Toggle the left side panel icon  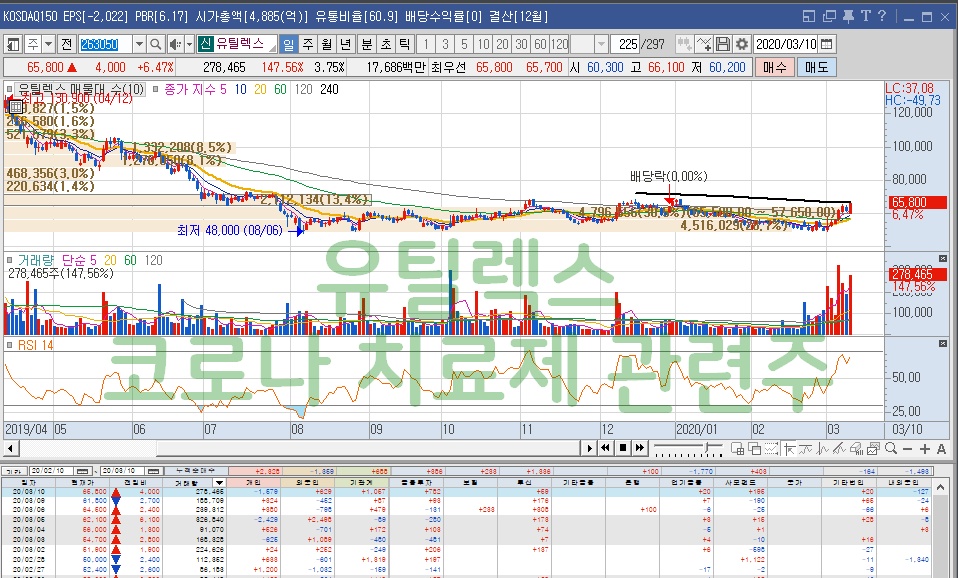pos(12,44)
